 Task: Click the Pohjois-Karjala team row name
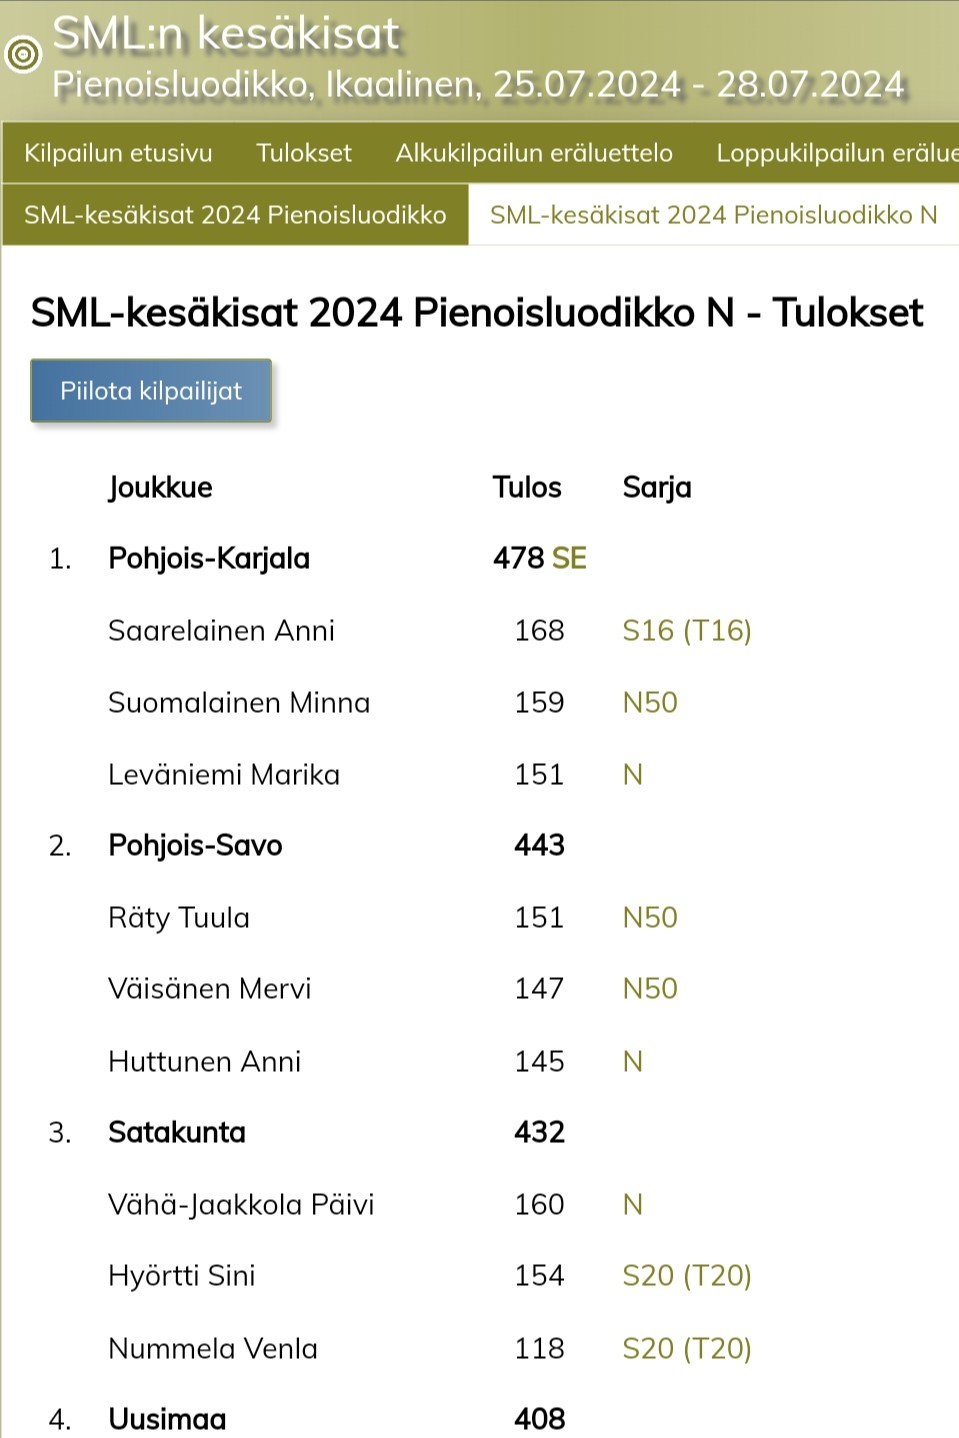coord(209,558)
